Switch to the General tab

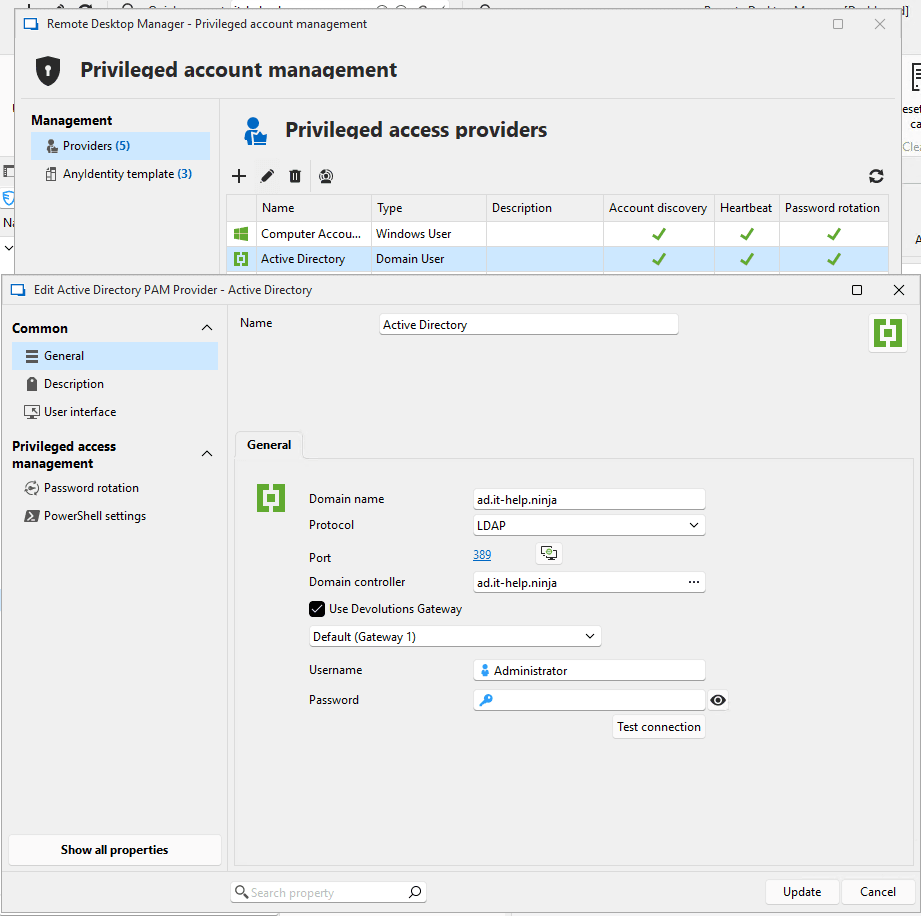click(x=269, y=445)
